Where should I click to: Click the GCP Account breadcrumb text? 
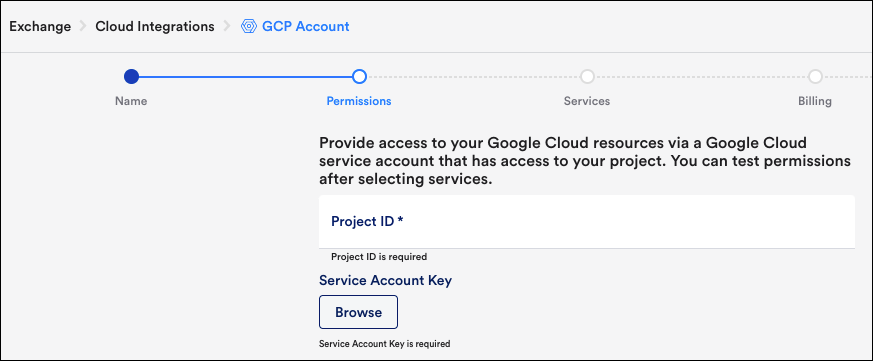point(306,26)
